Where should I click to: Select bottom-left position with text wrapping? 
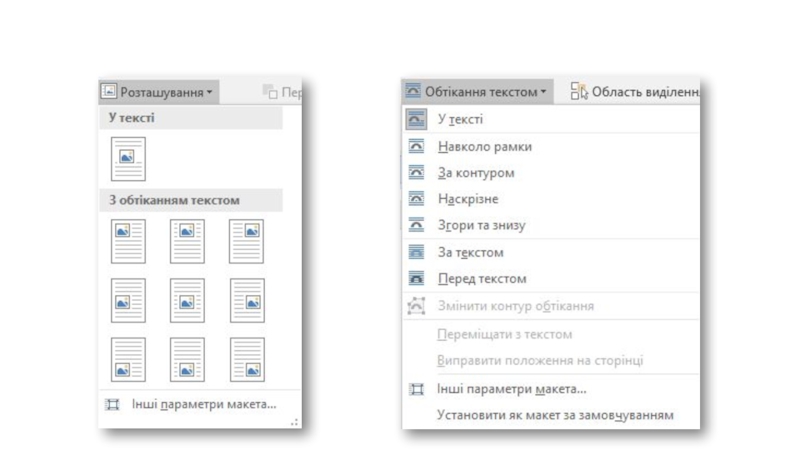tap(128, 359)
